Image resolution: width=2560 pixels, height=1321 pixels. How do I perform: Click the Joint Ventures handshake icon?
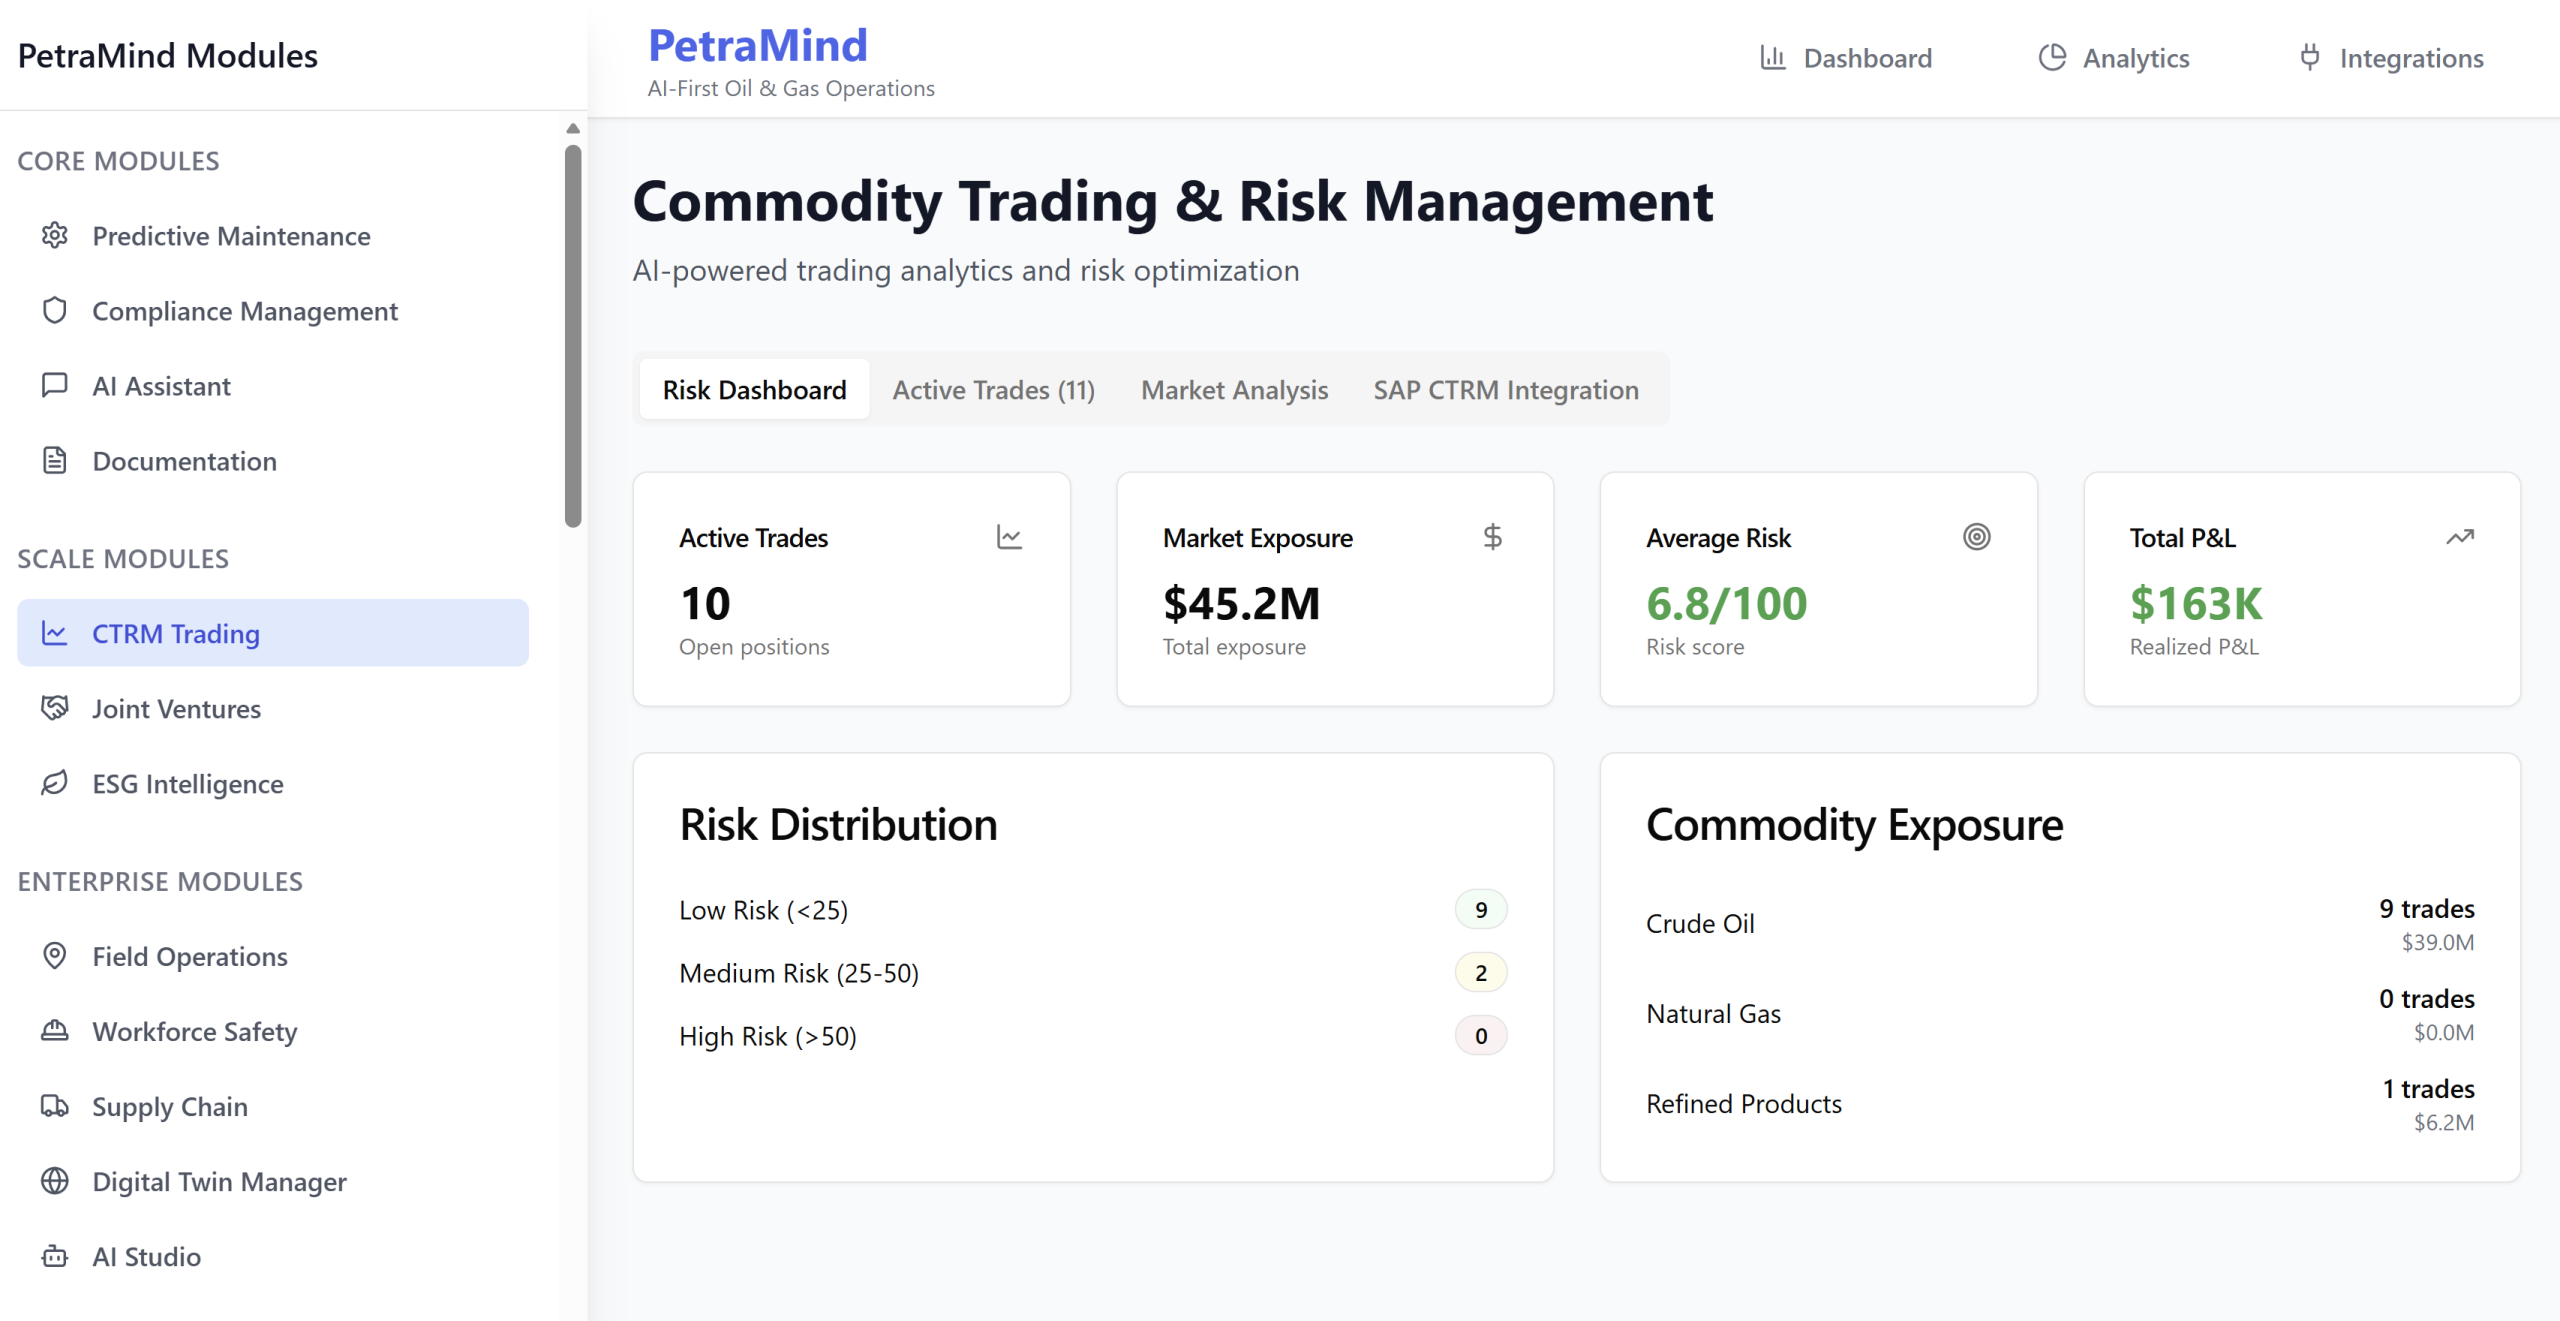55,708
